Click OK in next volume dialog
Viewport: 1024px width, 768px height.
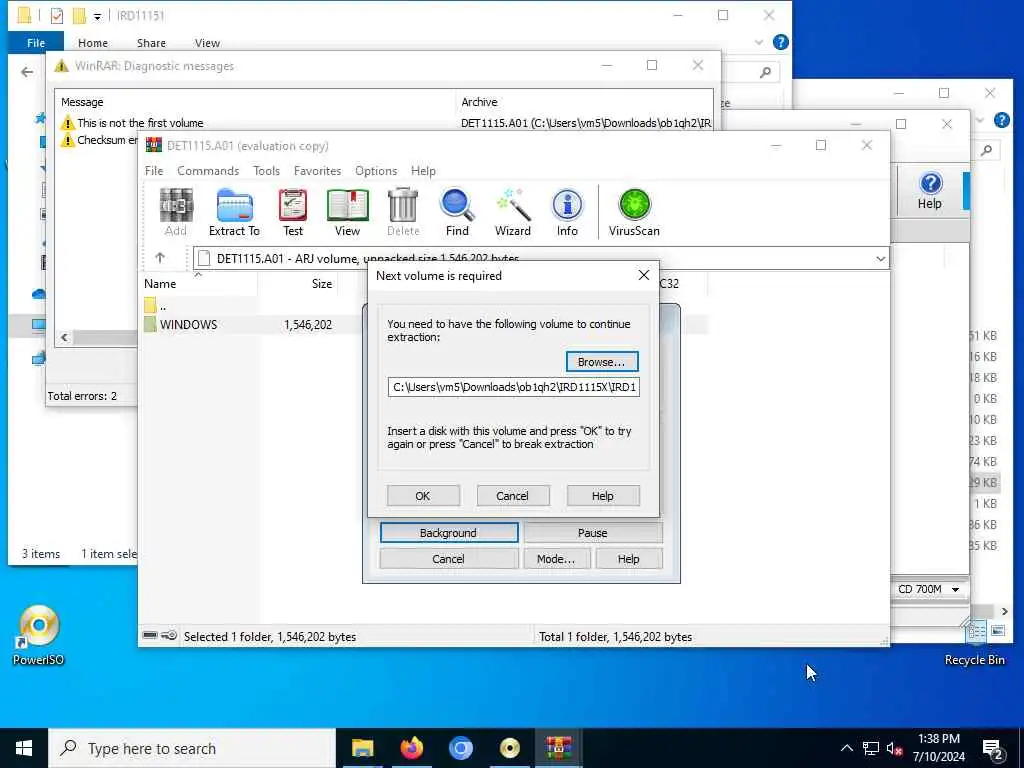click(423, 496)
